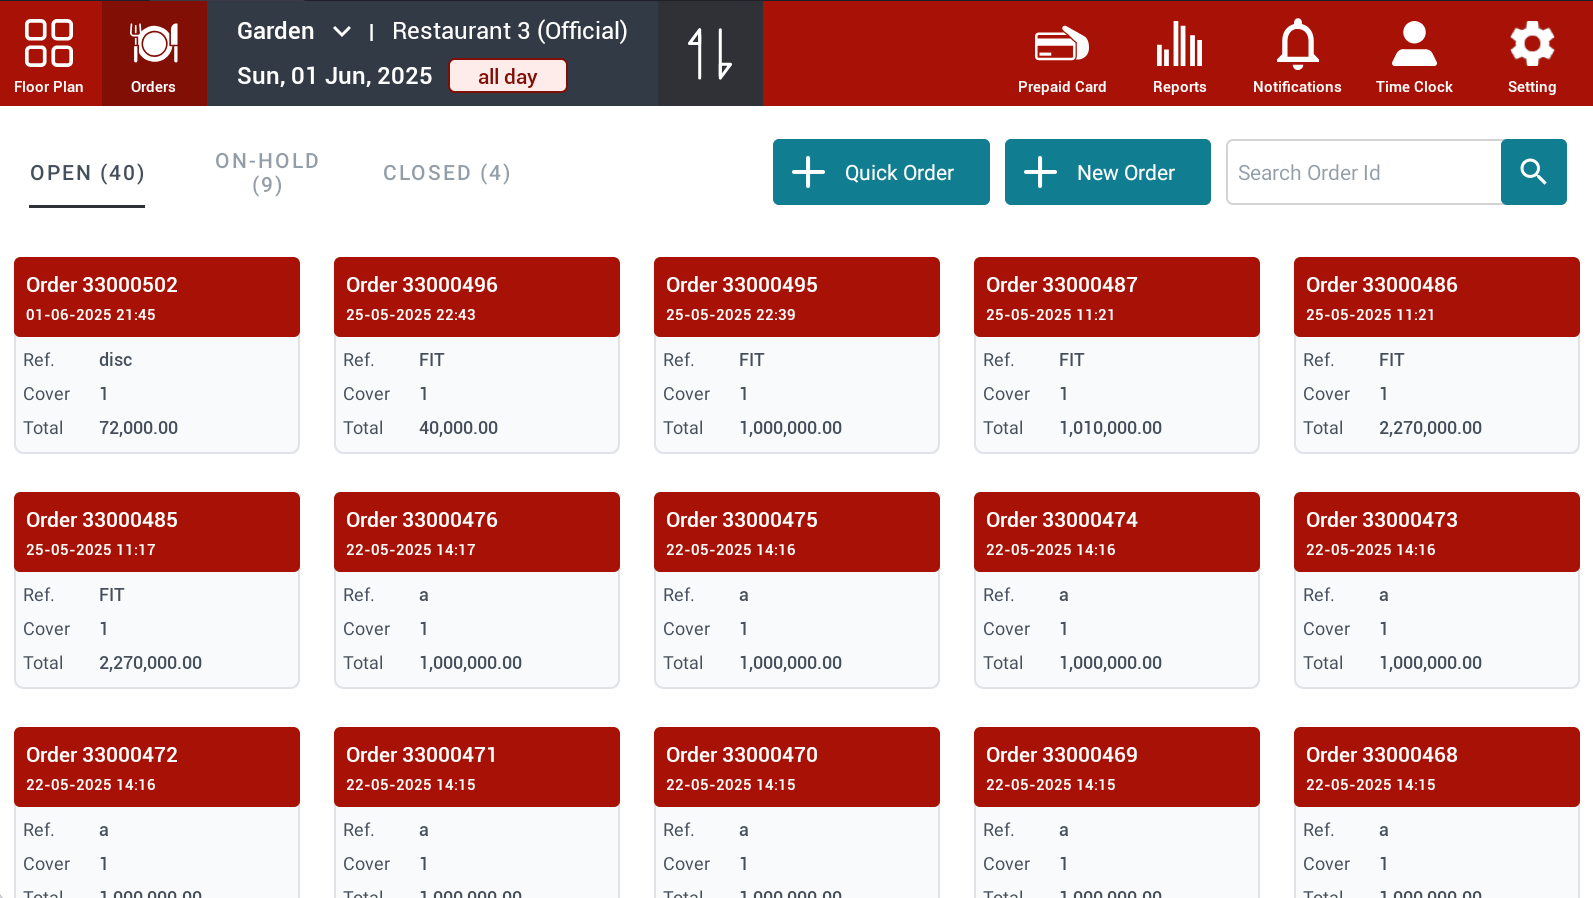Click the 1,010,000.00 total value

coord(1111,428)
